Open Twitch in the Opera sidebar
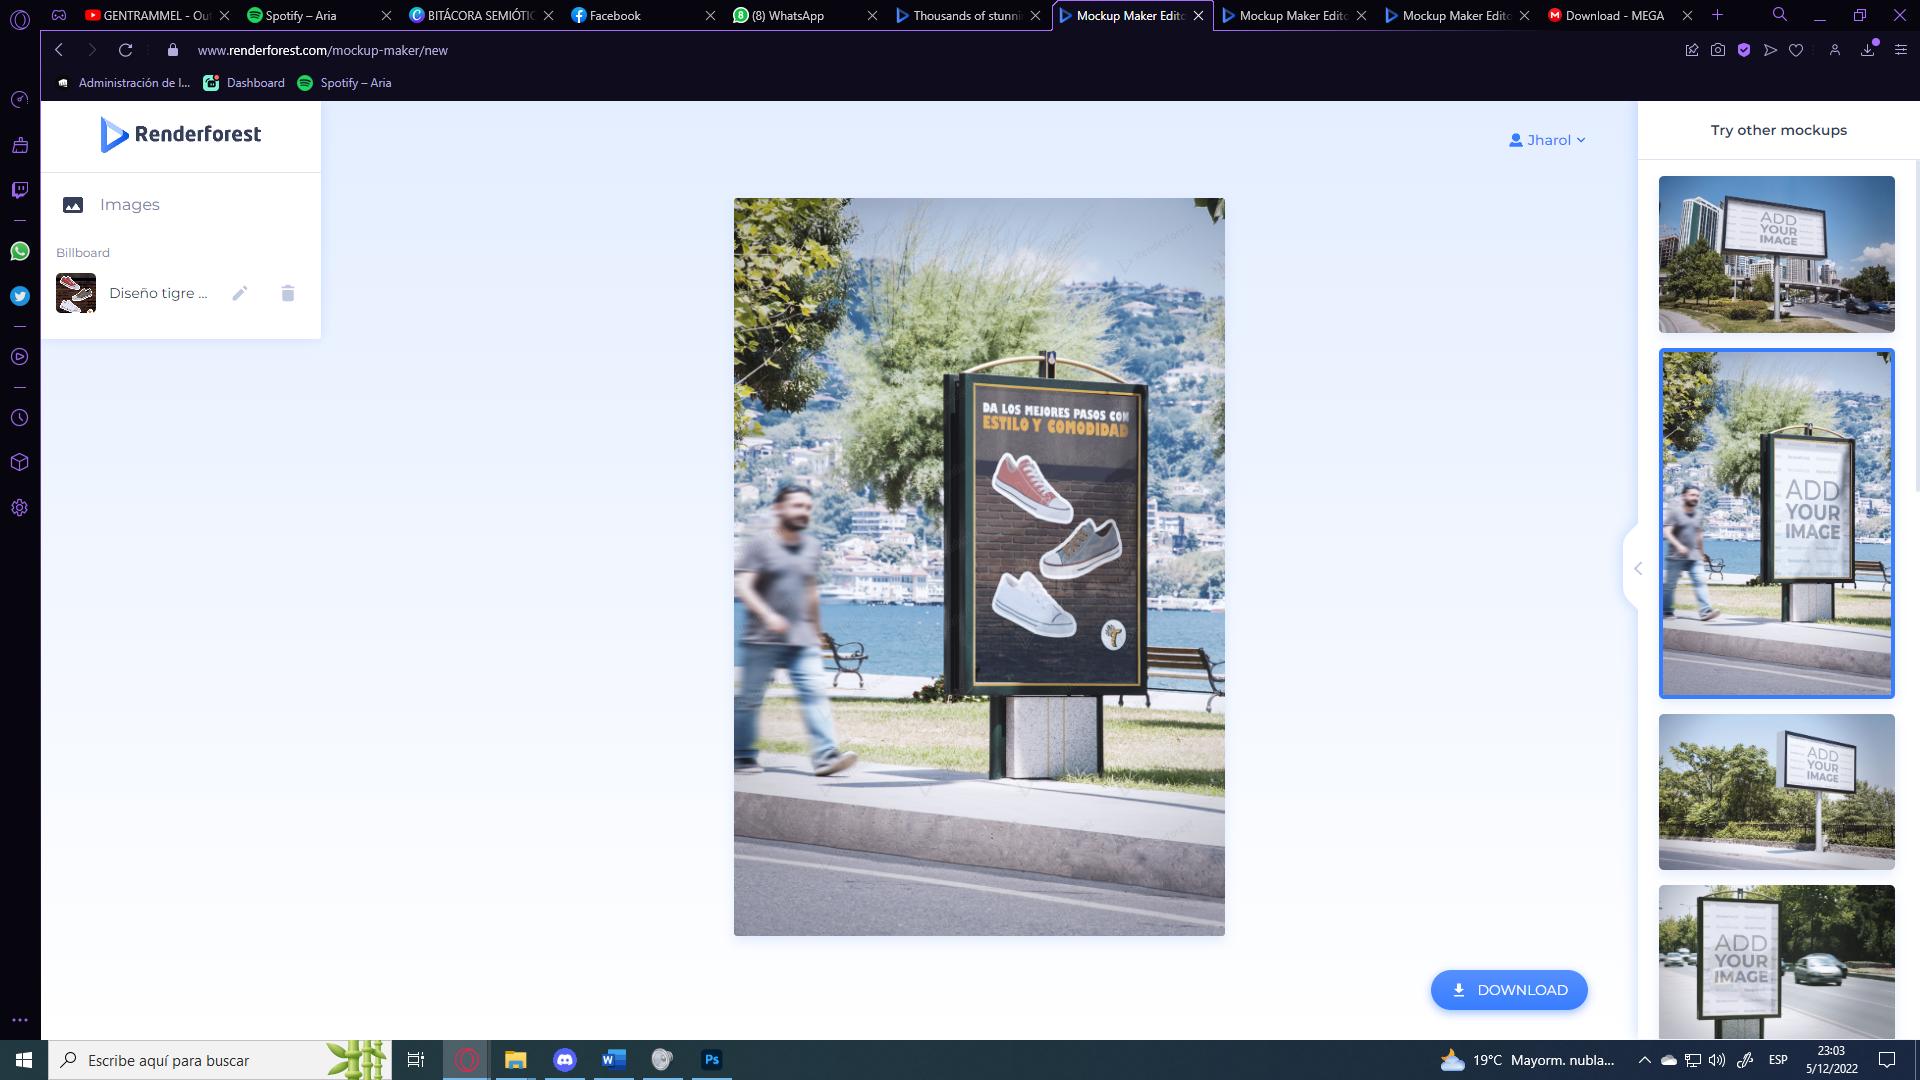This screenshot has height=1080, width=1920. click(x=20, y=190)
